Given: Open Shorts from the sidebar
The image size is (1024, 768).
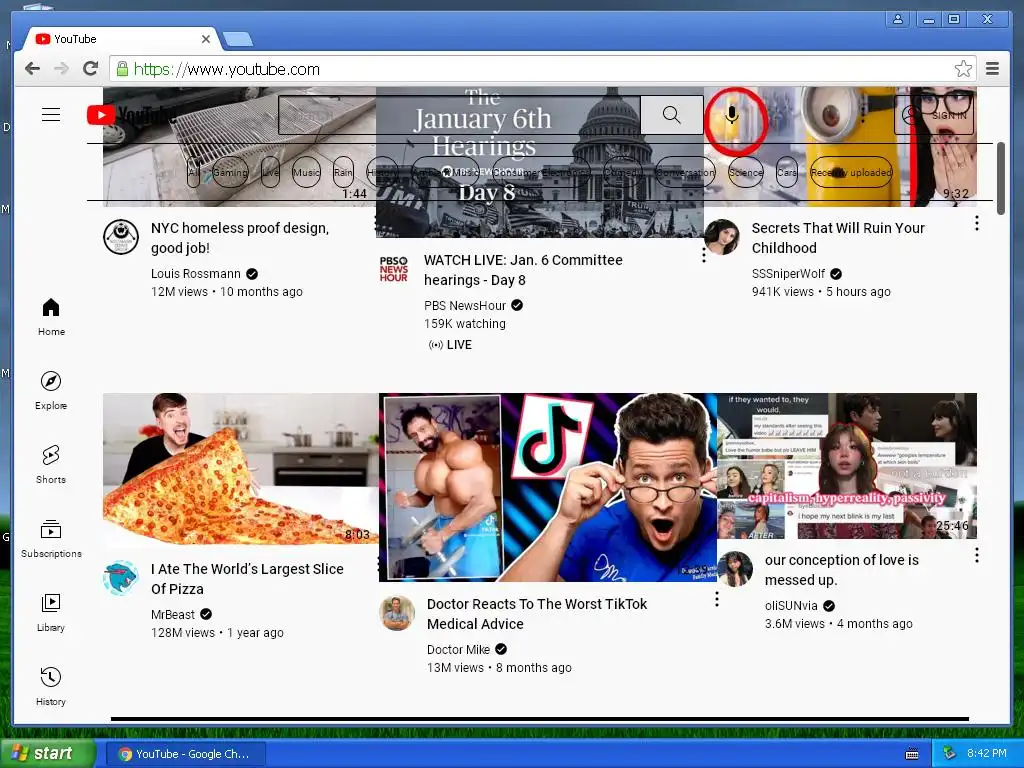Looking at the screenshot, I should point(51,464).
